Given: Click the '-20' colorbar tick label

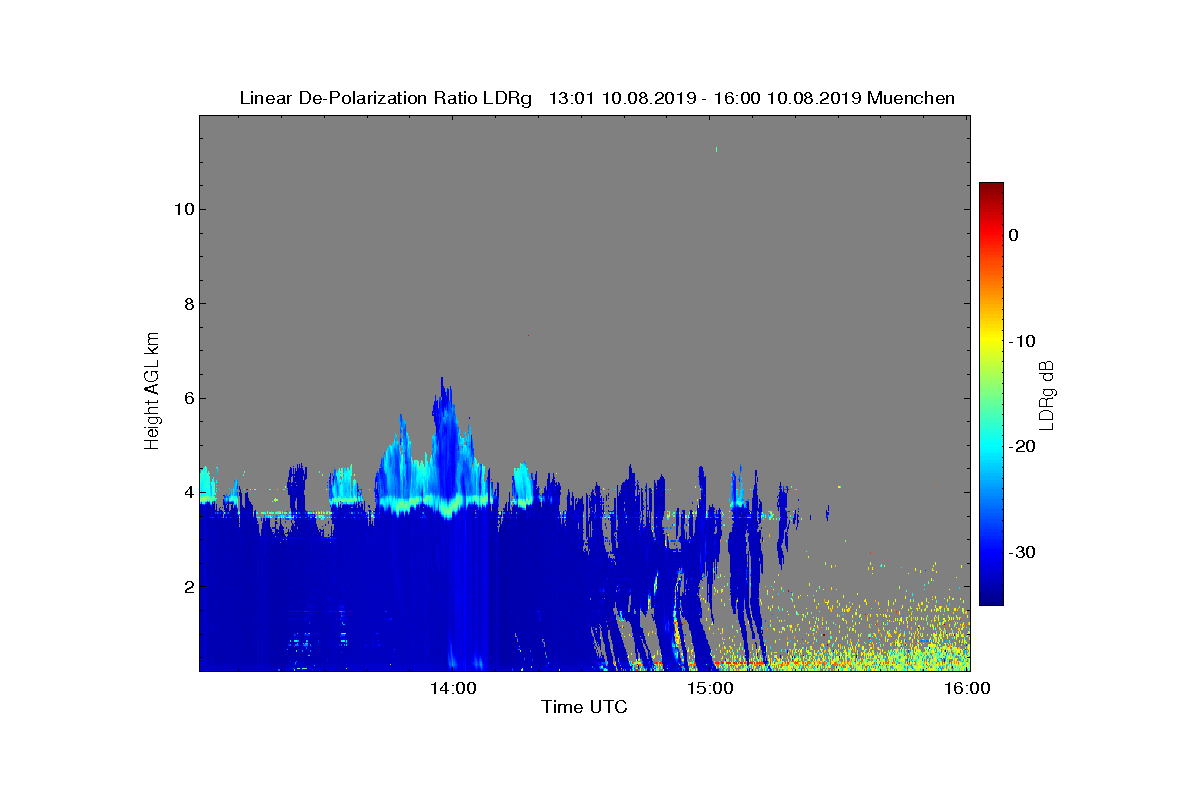Looking at the screenshot, I should click(1021, 447).
